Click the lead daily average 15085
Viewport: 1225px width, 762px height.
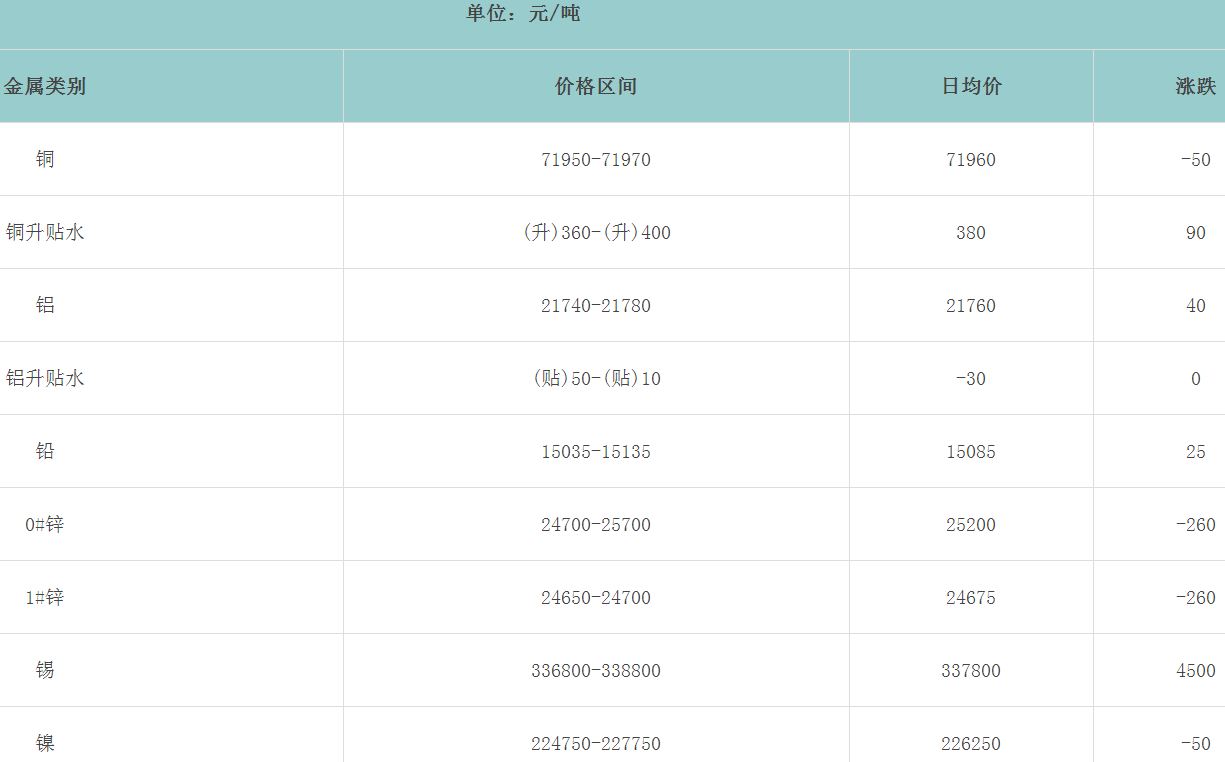[x=971, y=452]
